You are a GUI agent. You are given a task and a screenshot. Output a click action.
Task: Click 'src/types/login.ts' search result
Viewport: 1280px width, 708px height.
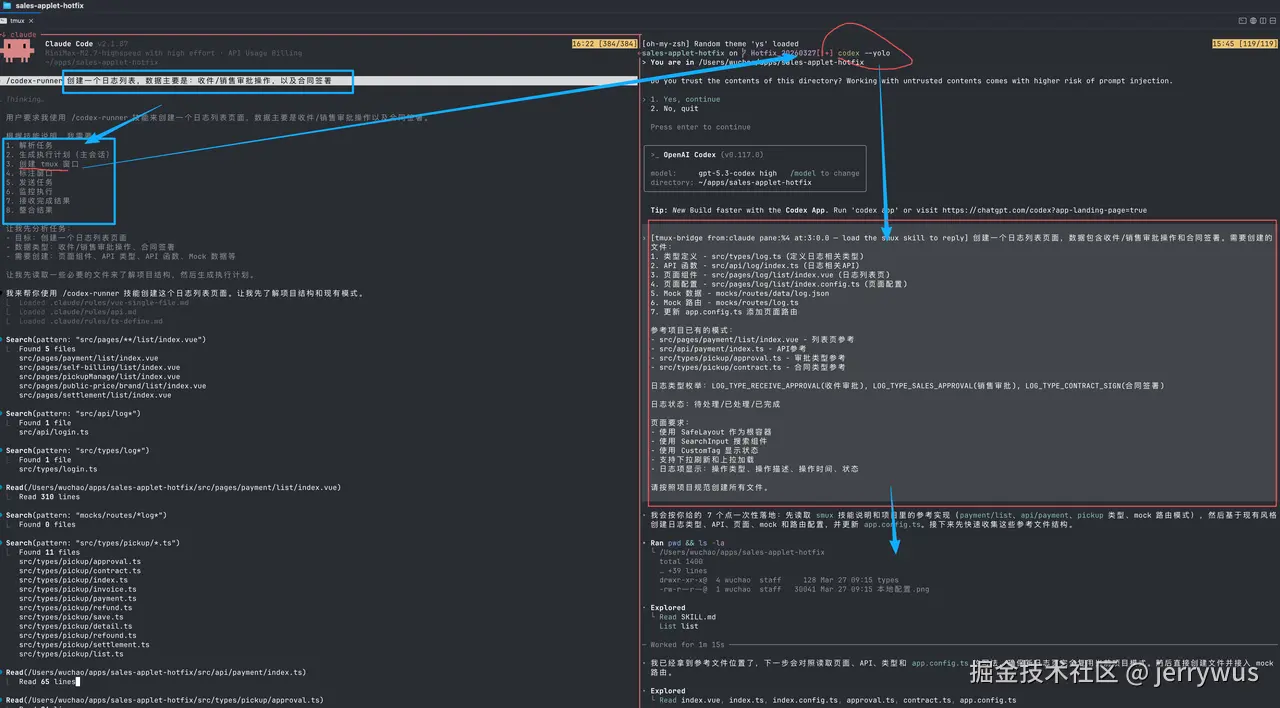tap(58, 469)
